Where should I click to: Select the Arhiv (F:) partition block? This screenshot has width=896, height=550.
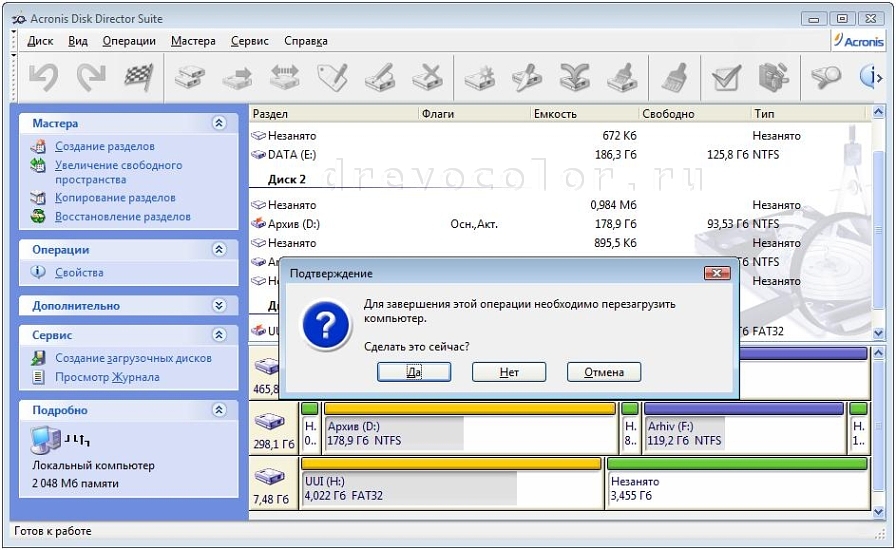pos(744,428)
